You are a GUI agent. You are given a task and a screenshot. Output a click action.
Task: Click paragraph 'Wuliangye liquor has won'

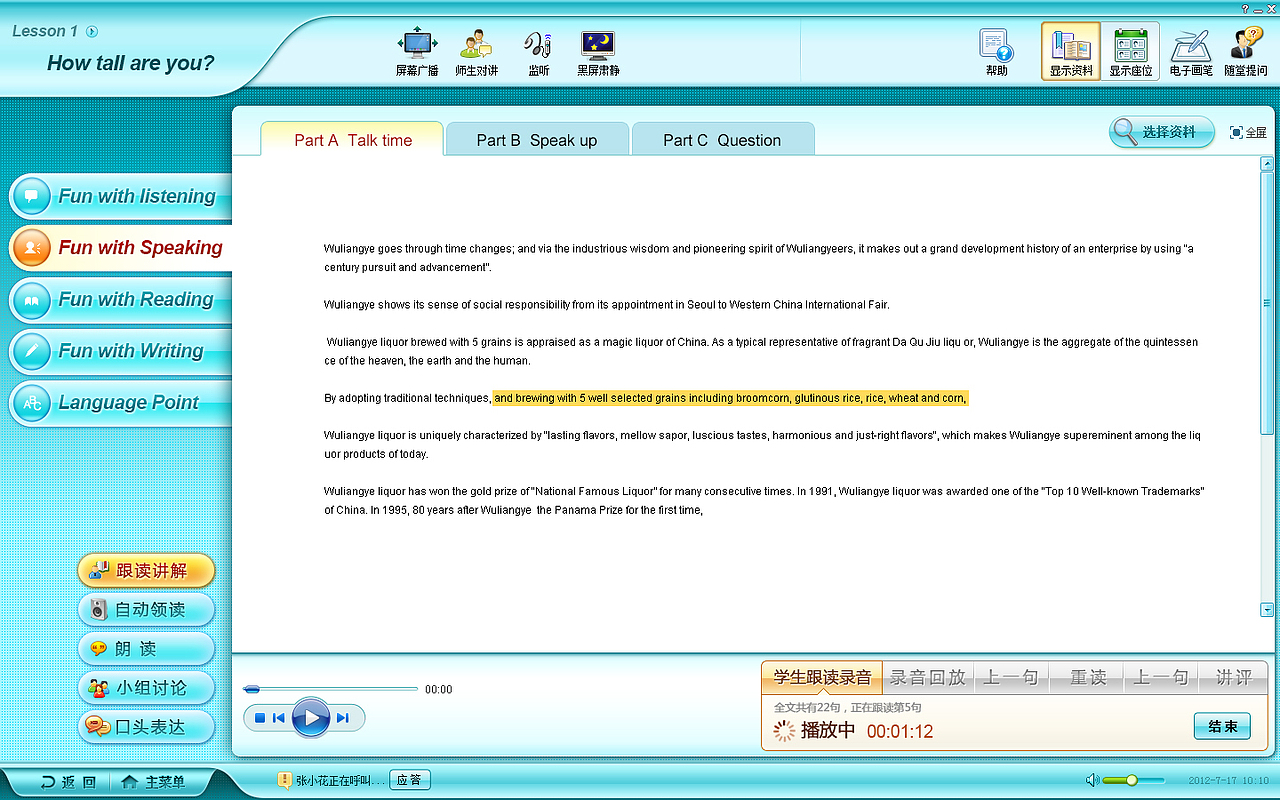click(x=764, y=501)
